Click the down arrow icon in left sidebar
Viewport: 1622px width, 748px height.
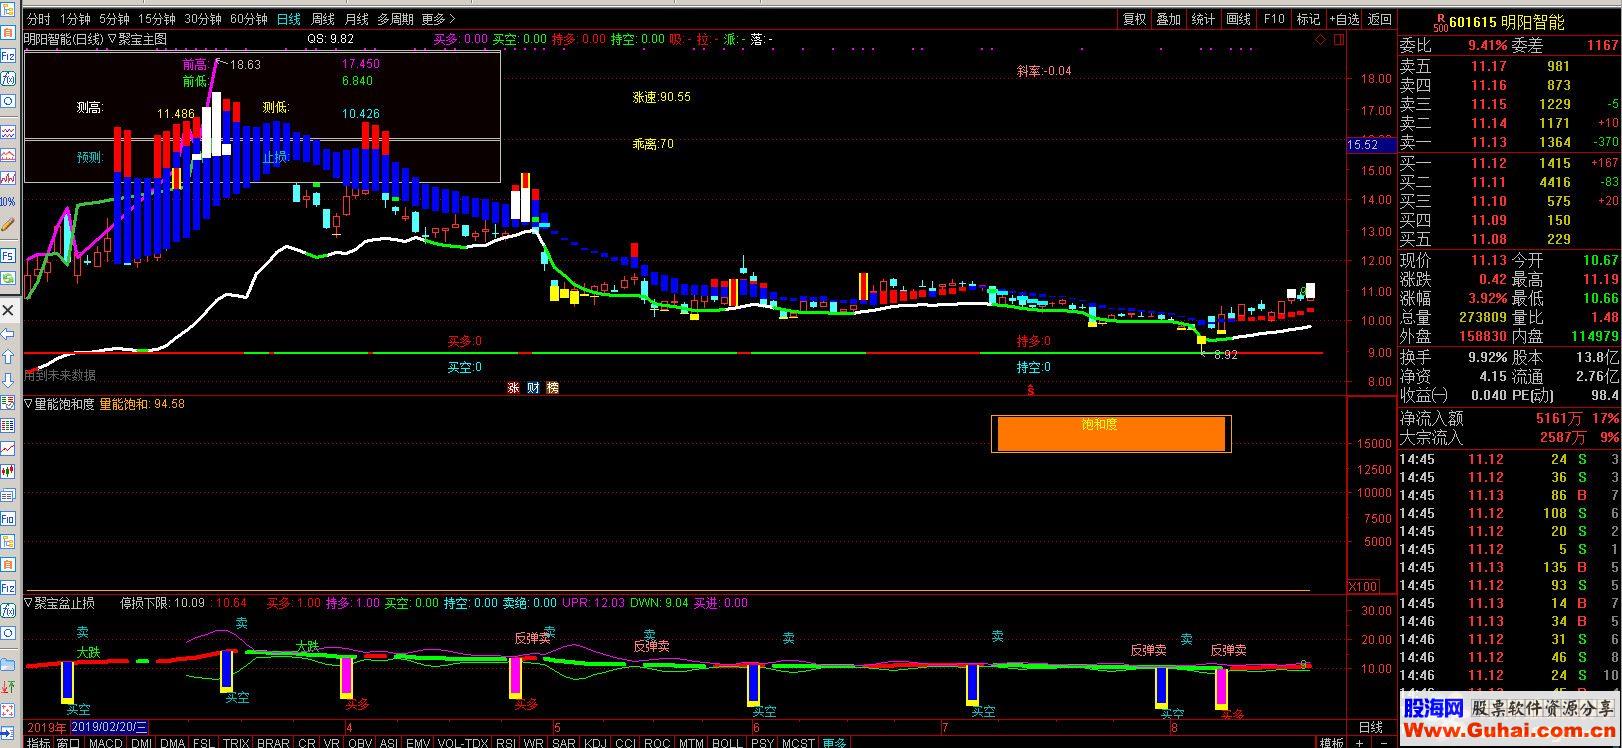[8, 379]
